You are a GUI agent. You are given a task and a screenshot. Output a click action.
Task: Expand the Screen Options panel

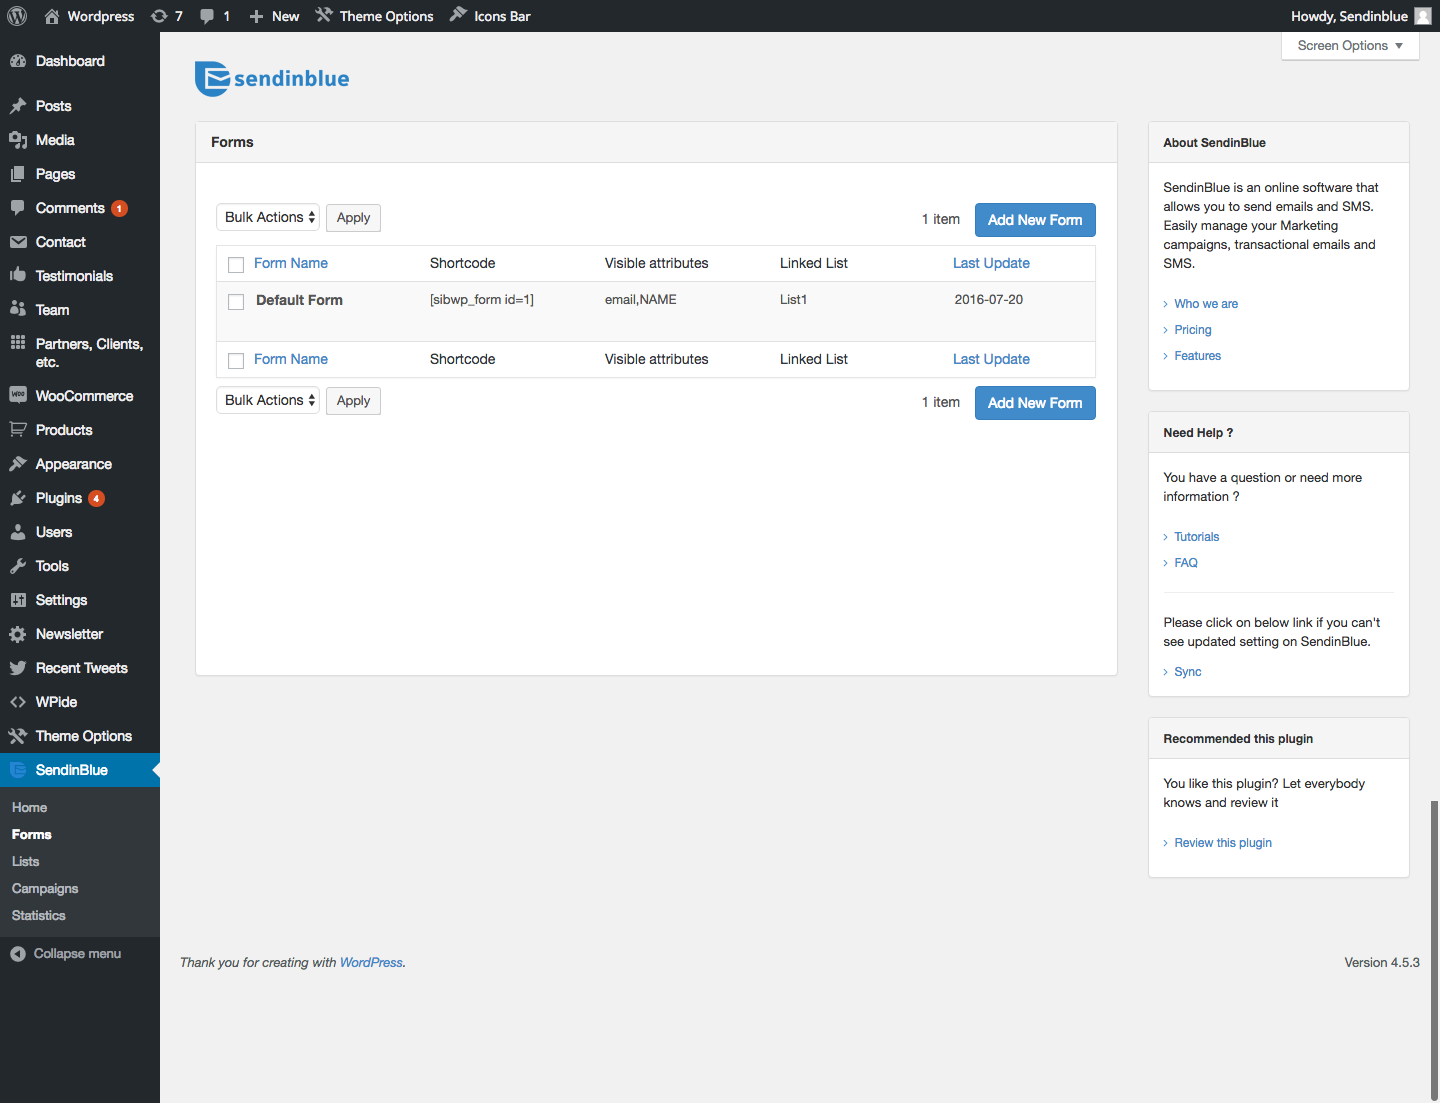click(x=1350, y=46)
